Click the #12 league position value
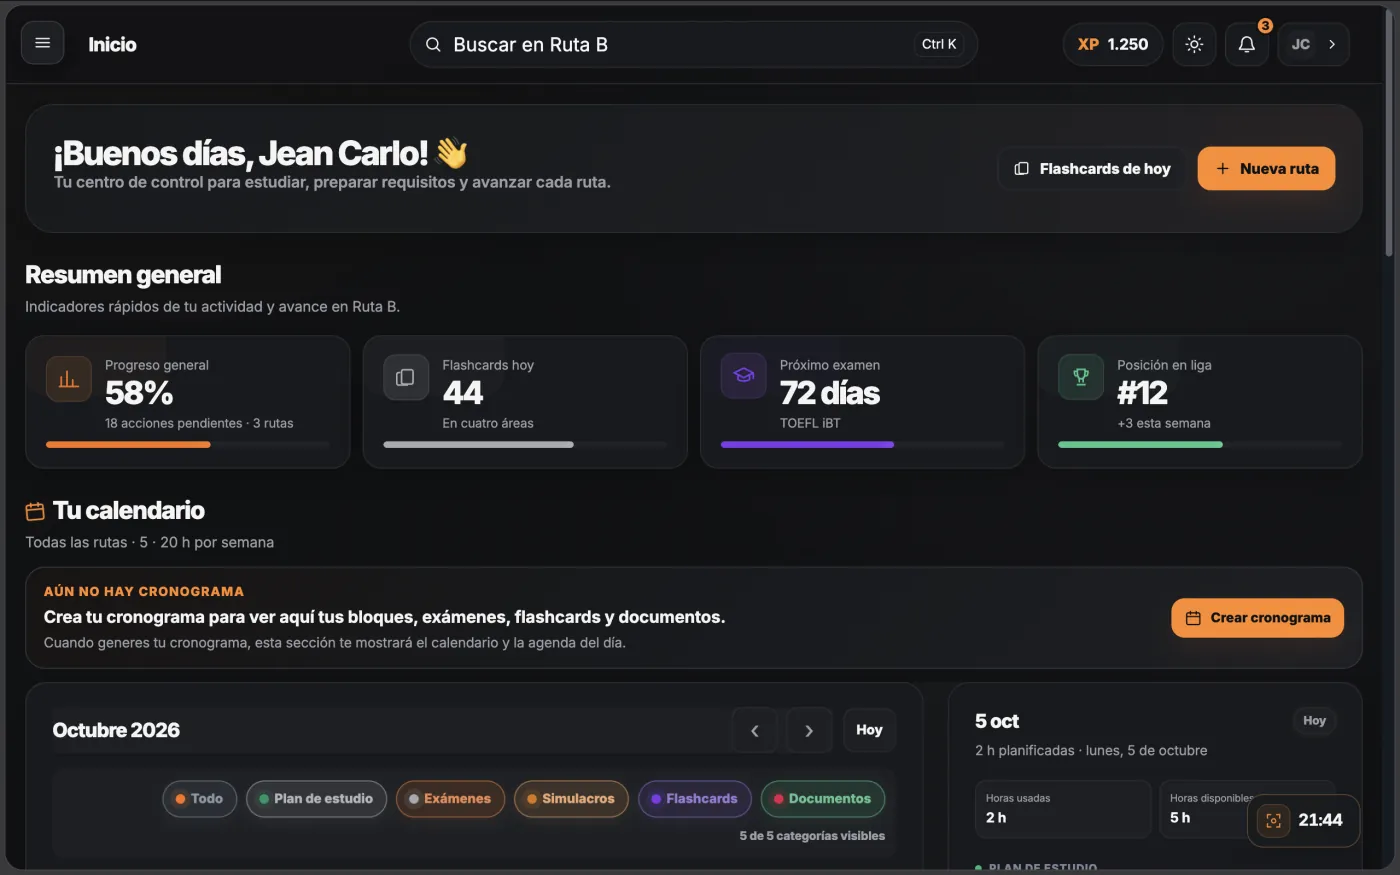This screenshot has height=875, width=1400. [x=1142, y=393]
